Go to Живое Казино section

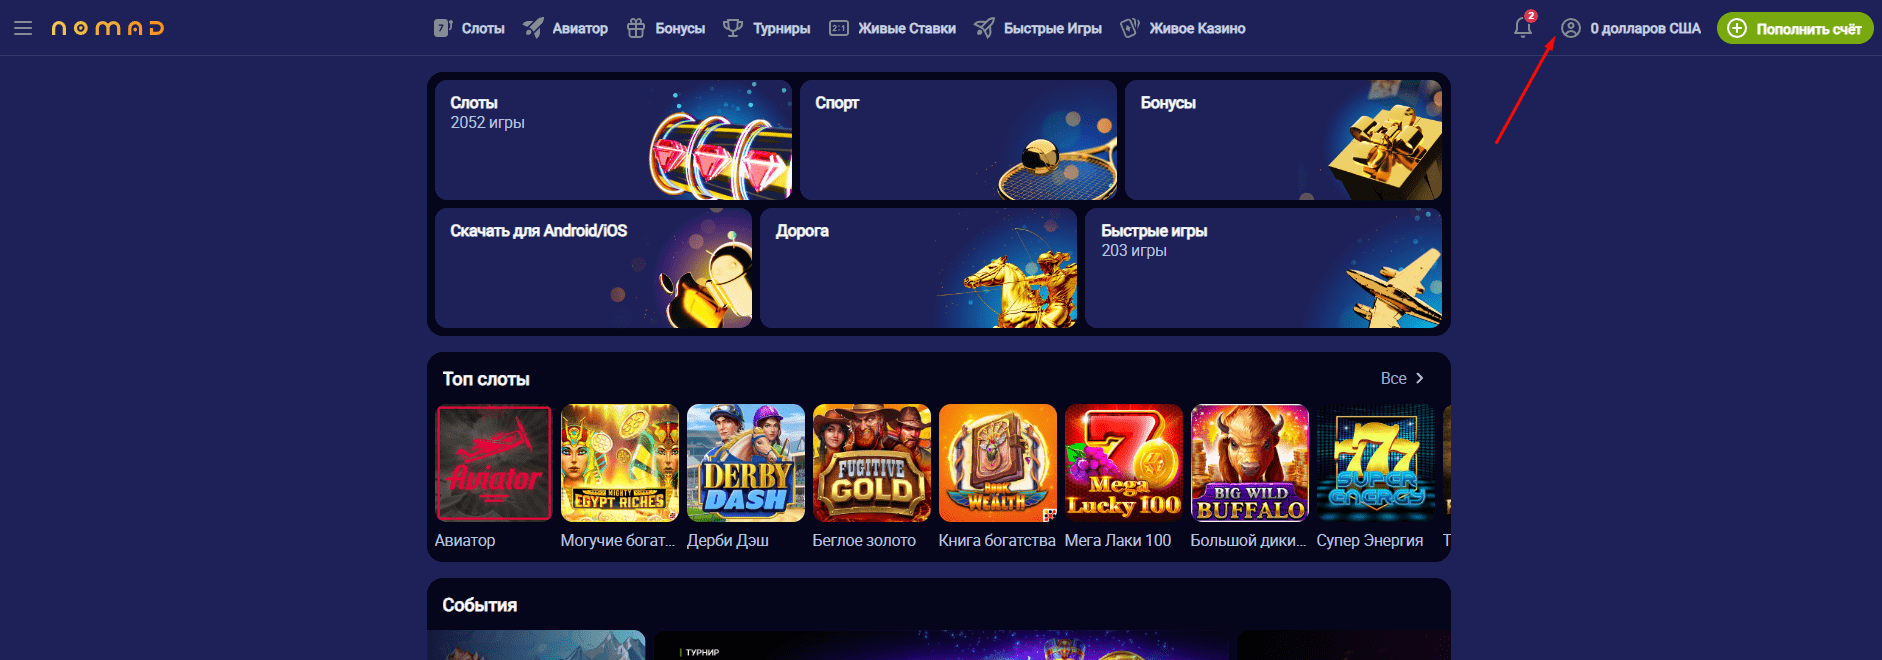tap(1182, 28)
